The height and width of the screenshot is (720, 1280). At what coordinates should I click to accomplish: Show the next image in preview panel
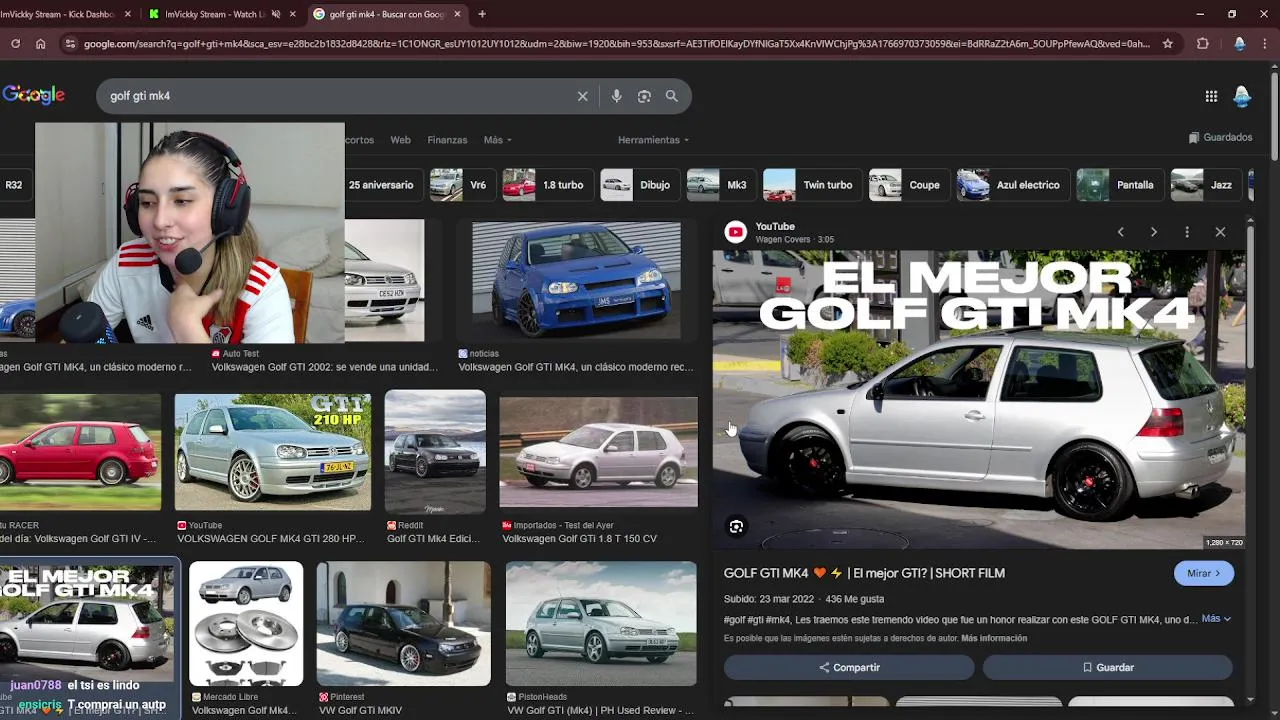pos(1153,232)
